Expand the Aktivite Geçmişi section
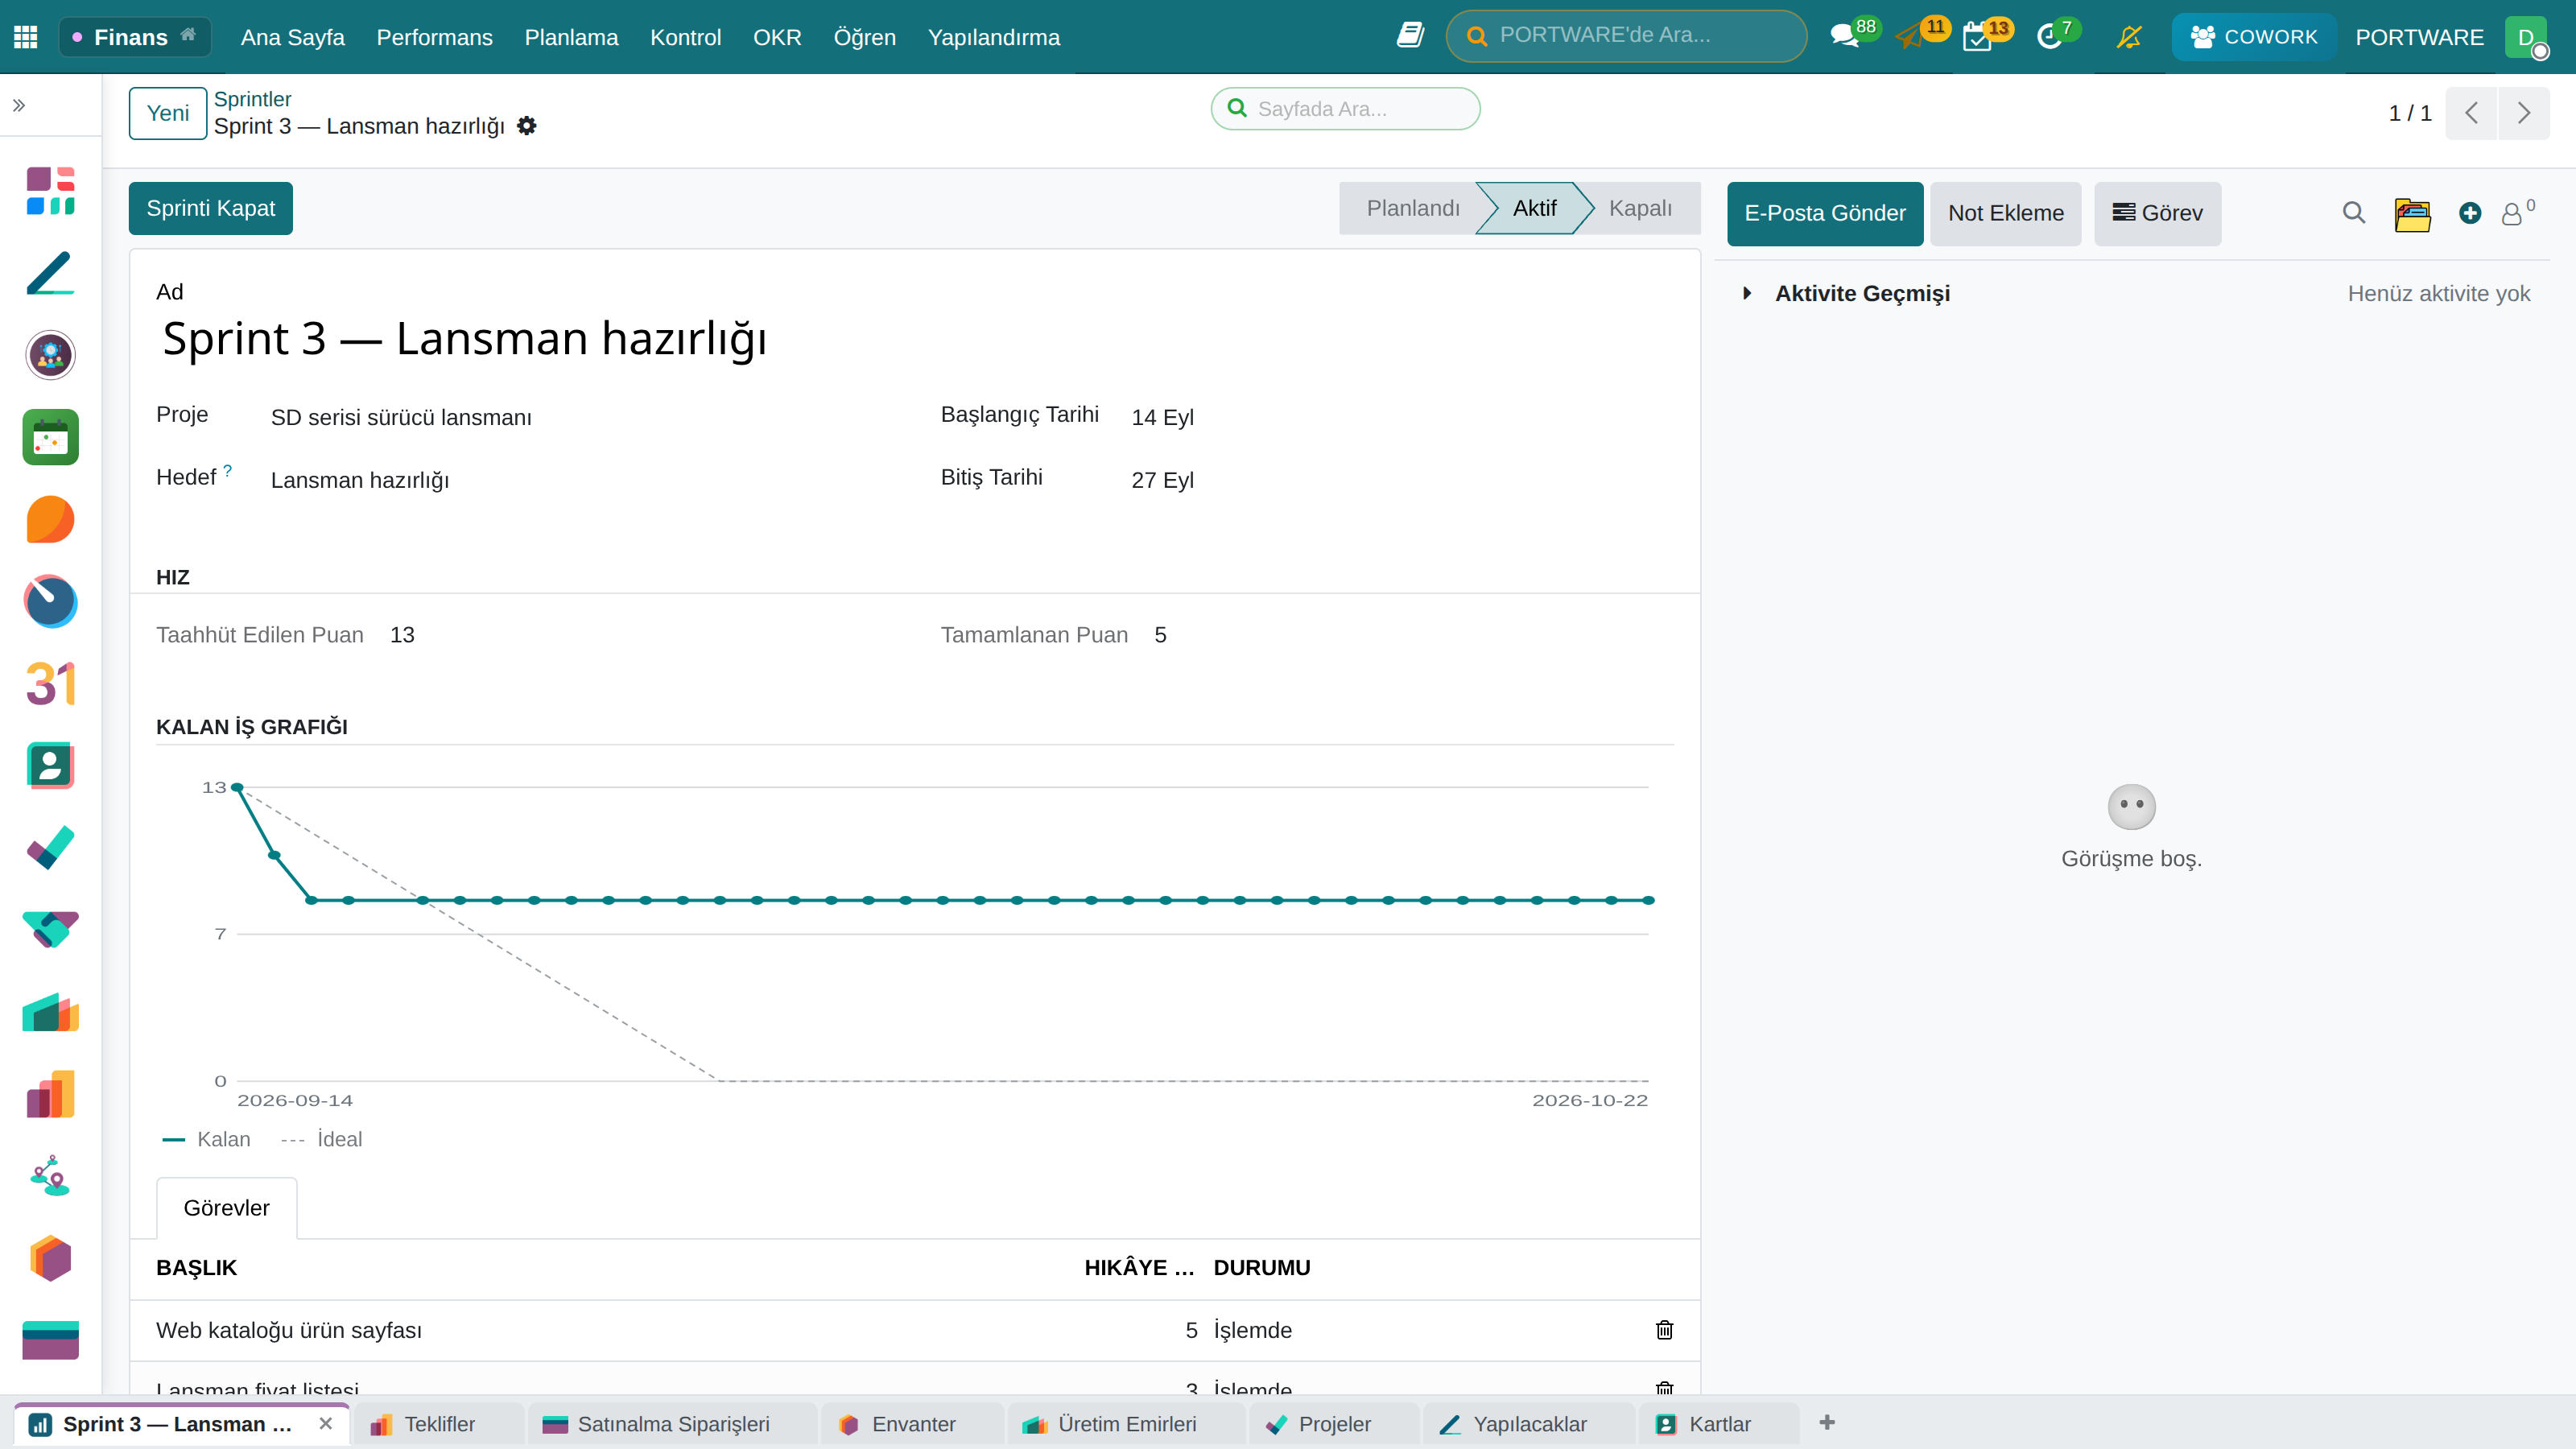This screenshot has width=2576, height=1449. (x=1747, y=293)
